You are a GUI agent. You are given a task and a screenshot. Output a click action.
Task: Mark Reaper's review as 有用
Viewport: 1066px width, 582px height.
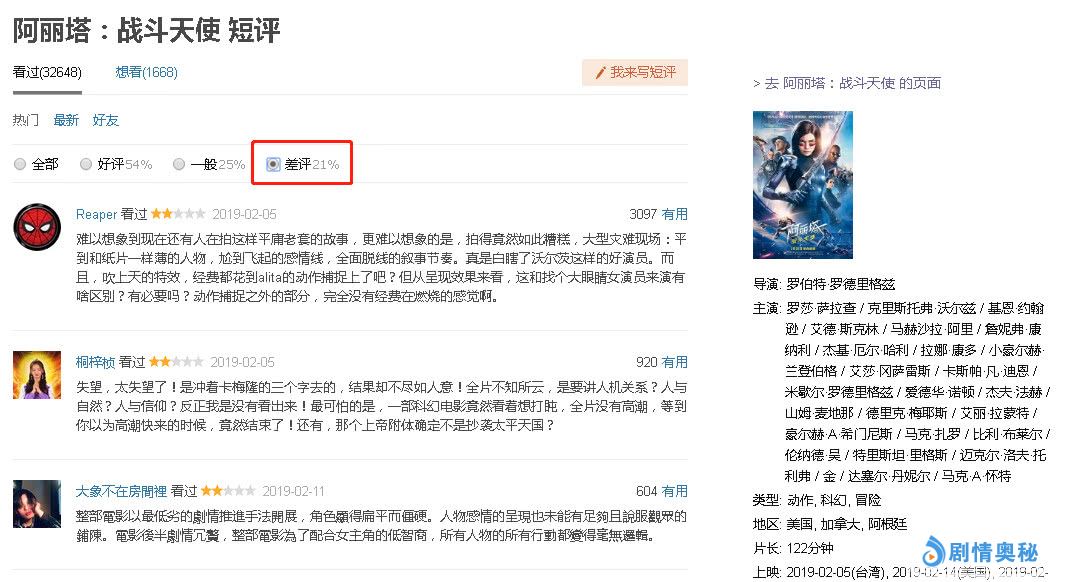click(x=674, y=214)
